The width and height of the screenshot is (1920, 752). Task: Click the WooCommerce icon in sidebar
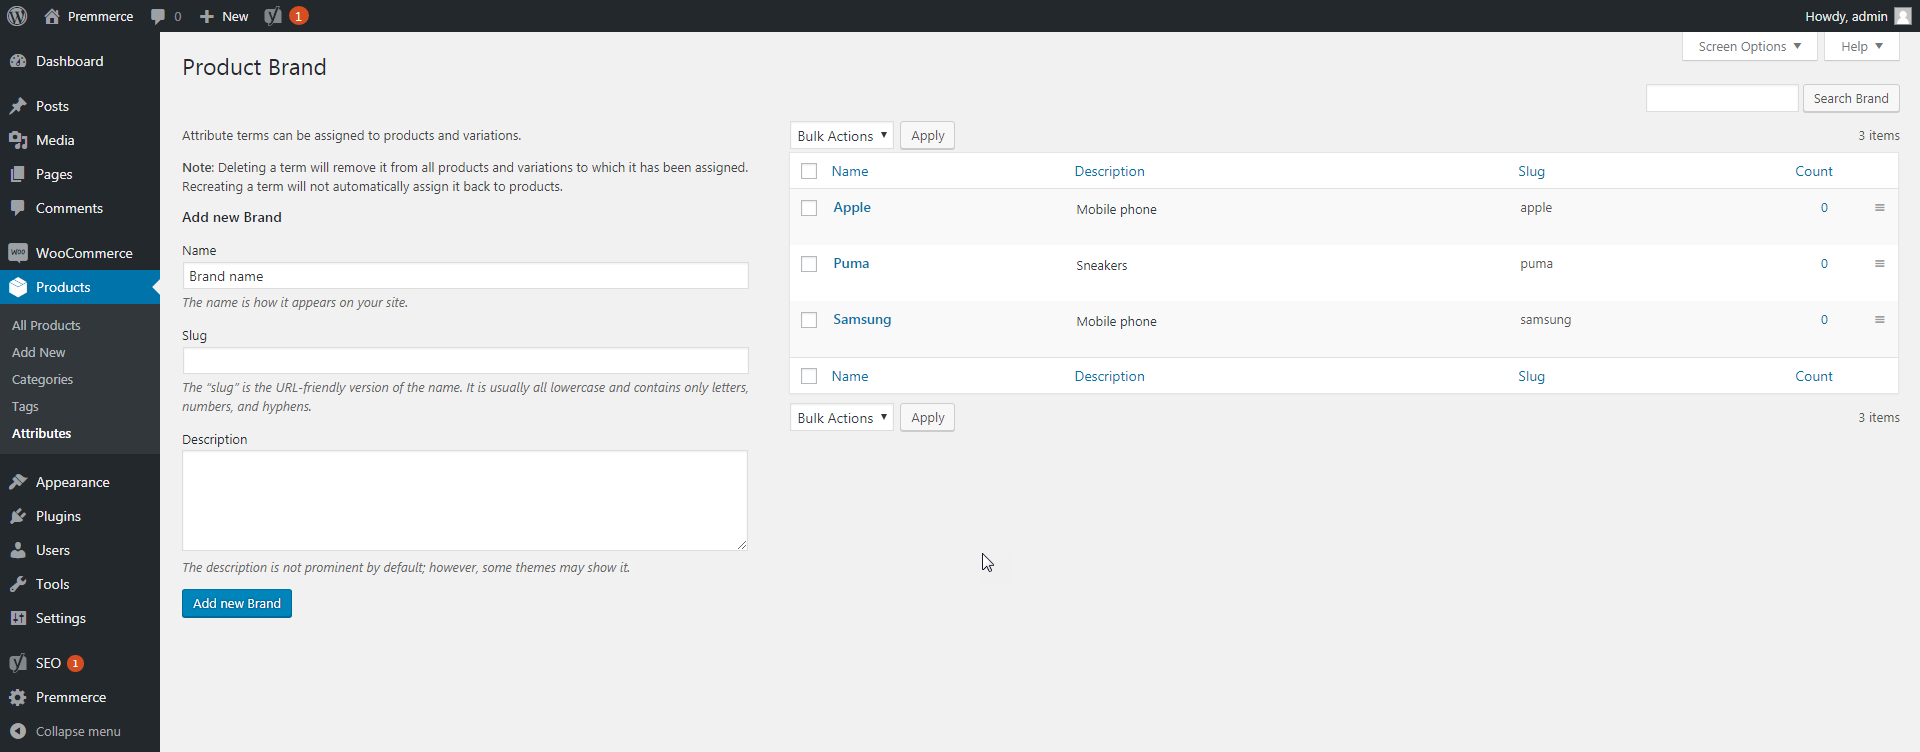pyautogui.click(x=18, y=253)
